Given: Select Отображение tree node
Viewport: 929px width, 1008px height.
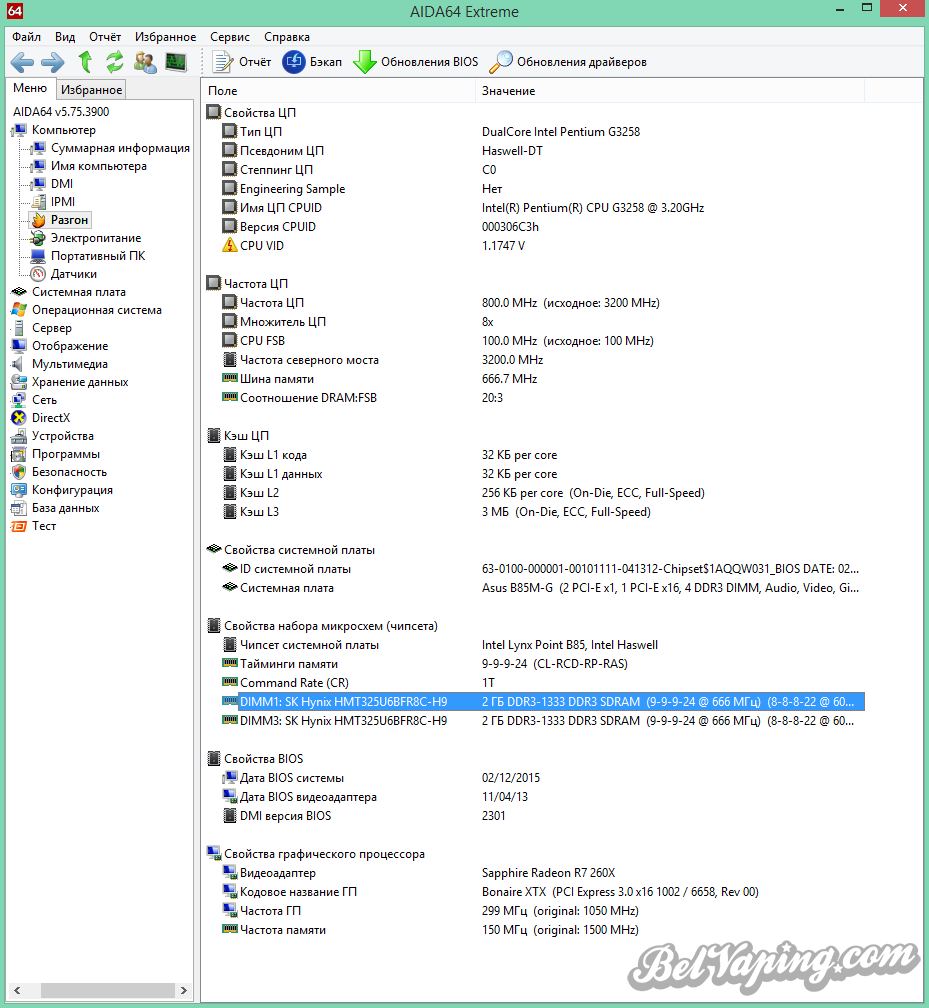Looking at the screenshot, I should tap(69, 346).
